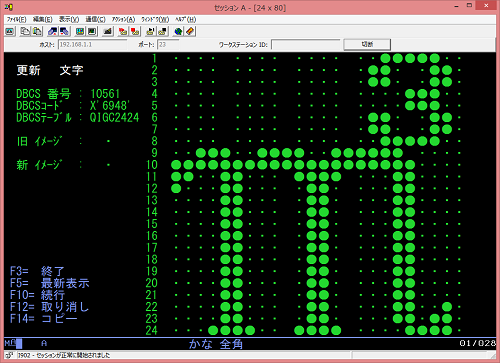The height and width of the screenshot is (363, 500).
Task: Click the Print Screen toolbar icon
Action: click(x=10, y=32)
